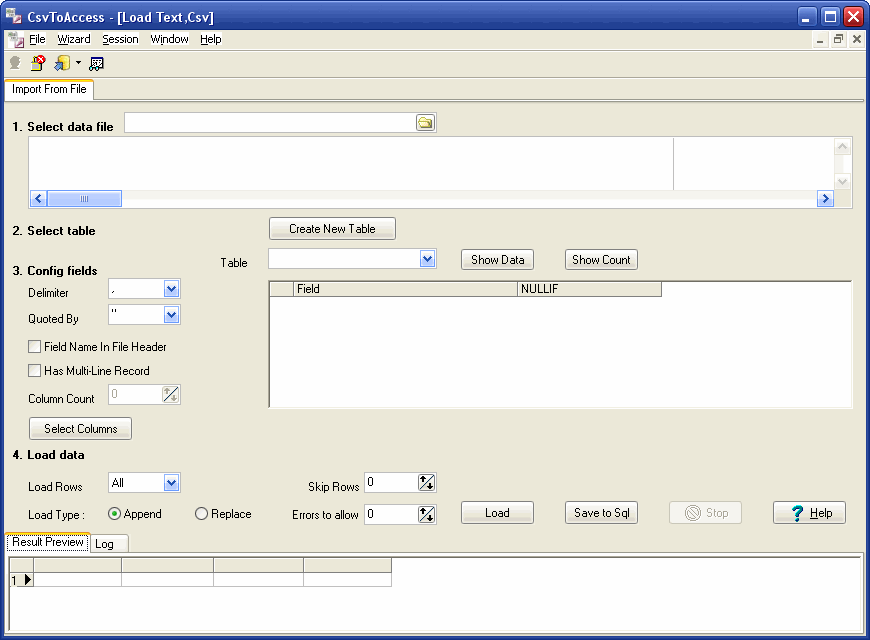This screenshot has height=640, width=870.
Task: Click the Errors to allow input field
Action: tap(391, 515)
